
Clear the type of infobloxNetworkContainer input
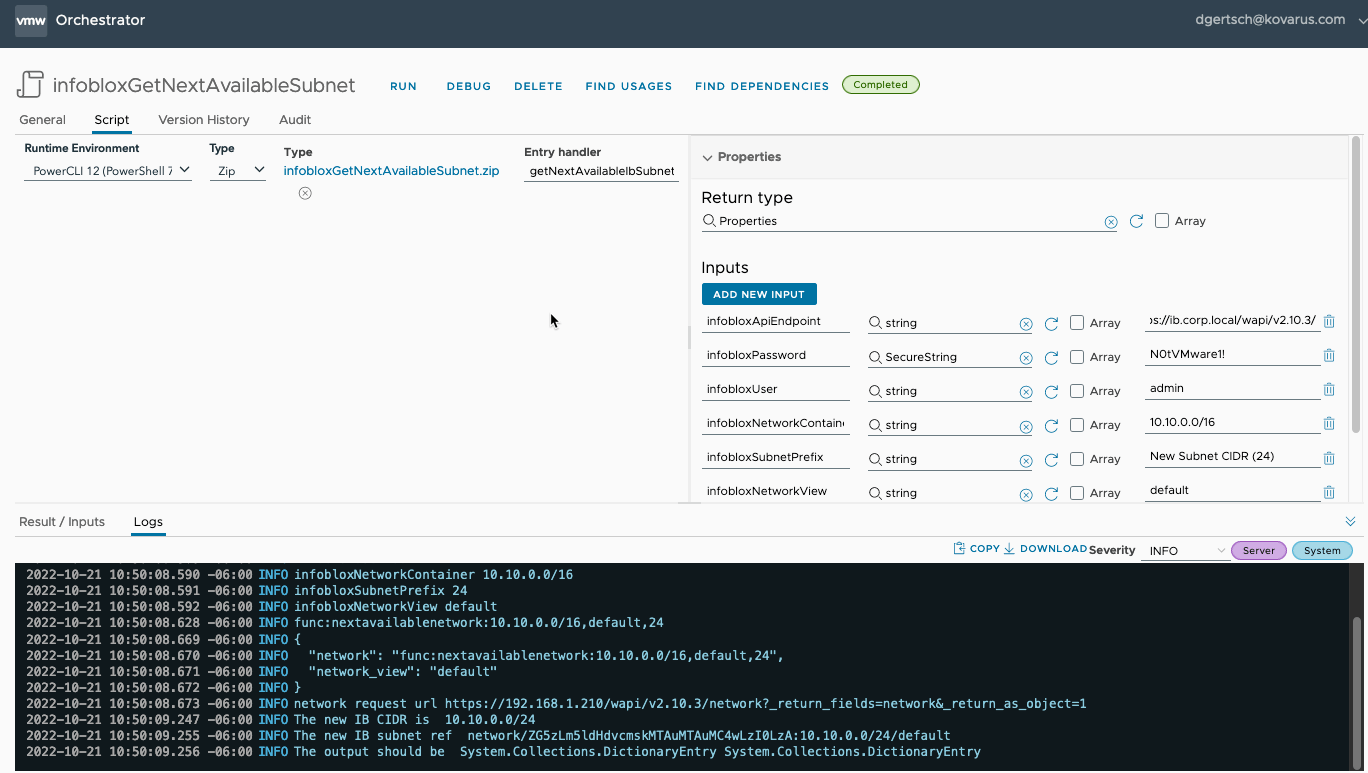[1026, 426]
